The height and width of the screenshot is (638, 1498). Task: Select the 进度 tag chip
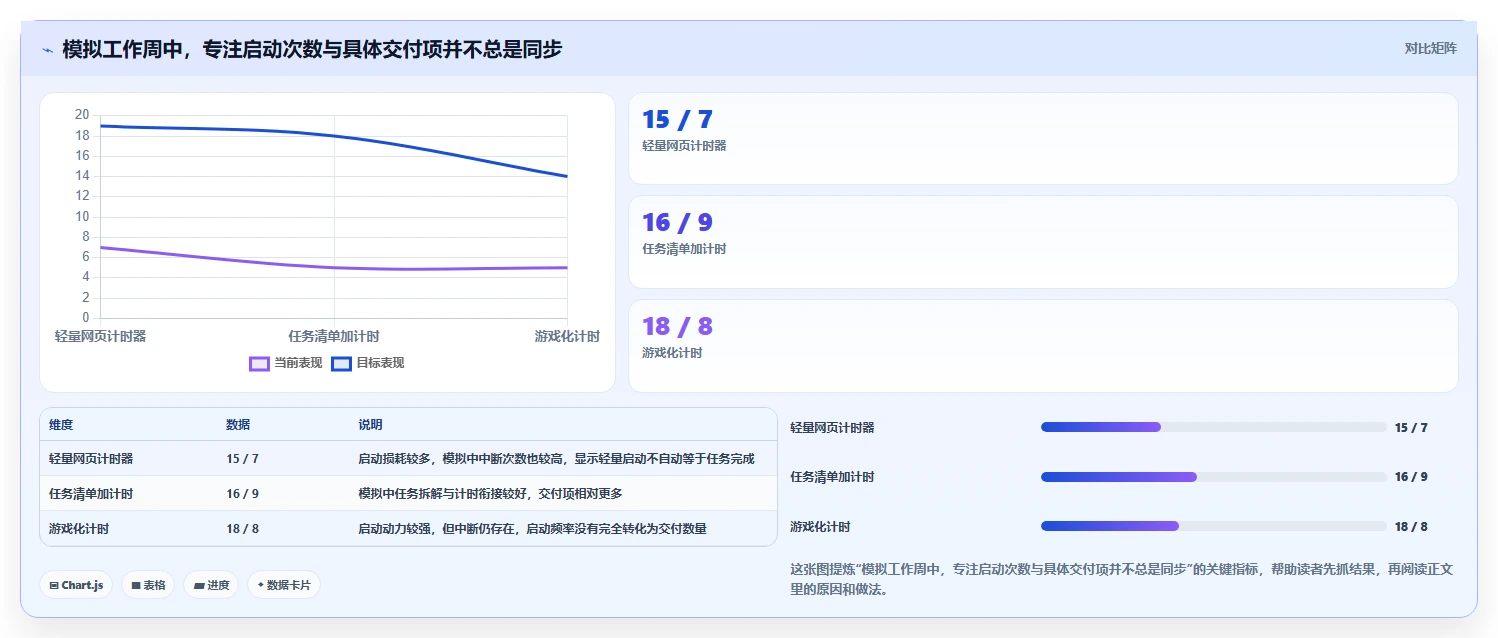[x=211, y=585]
